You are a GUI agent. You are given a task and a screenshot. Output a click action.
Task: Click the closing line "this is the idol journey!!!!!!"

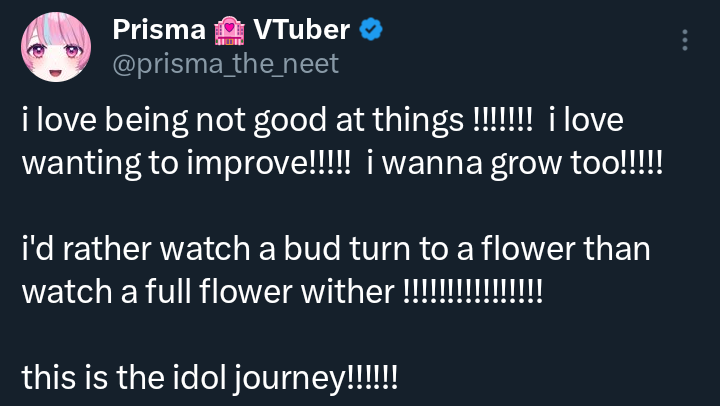point(210,377)
